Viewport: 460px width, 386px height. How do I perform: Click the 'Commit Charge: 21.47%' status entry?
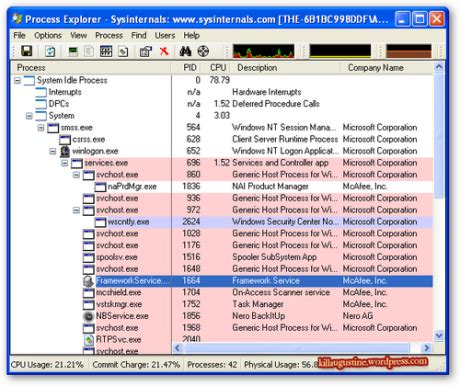136,365
